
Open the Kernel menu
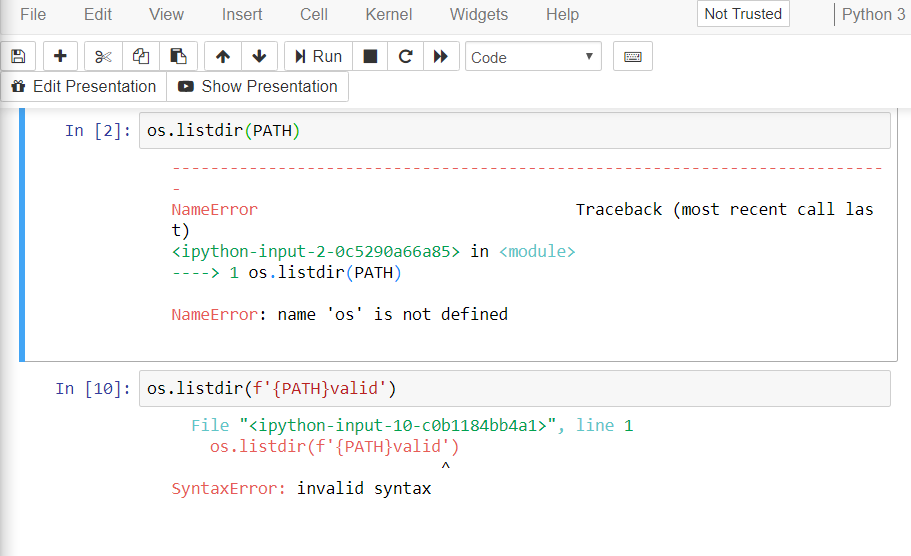pos(388,14)
